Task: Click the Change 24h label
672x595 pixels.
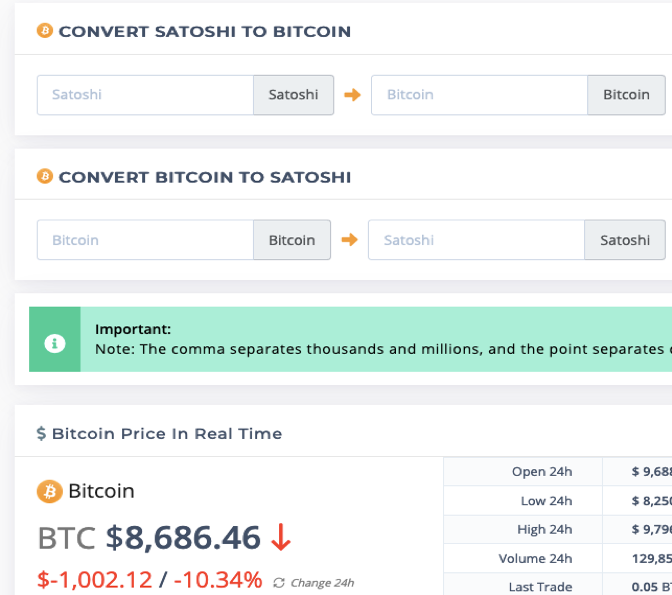Action: pyautogui.click(x=322, y=583)
